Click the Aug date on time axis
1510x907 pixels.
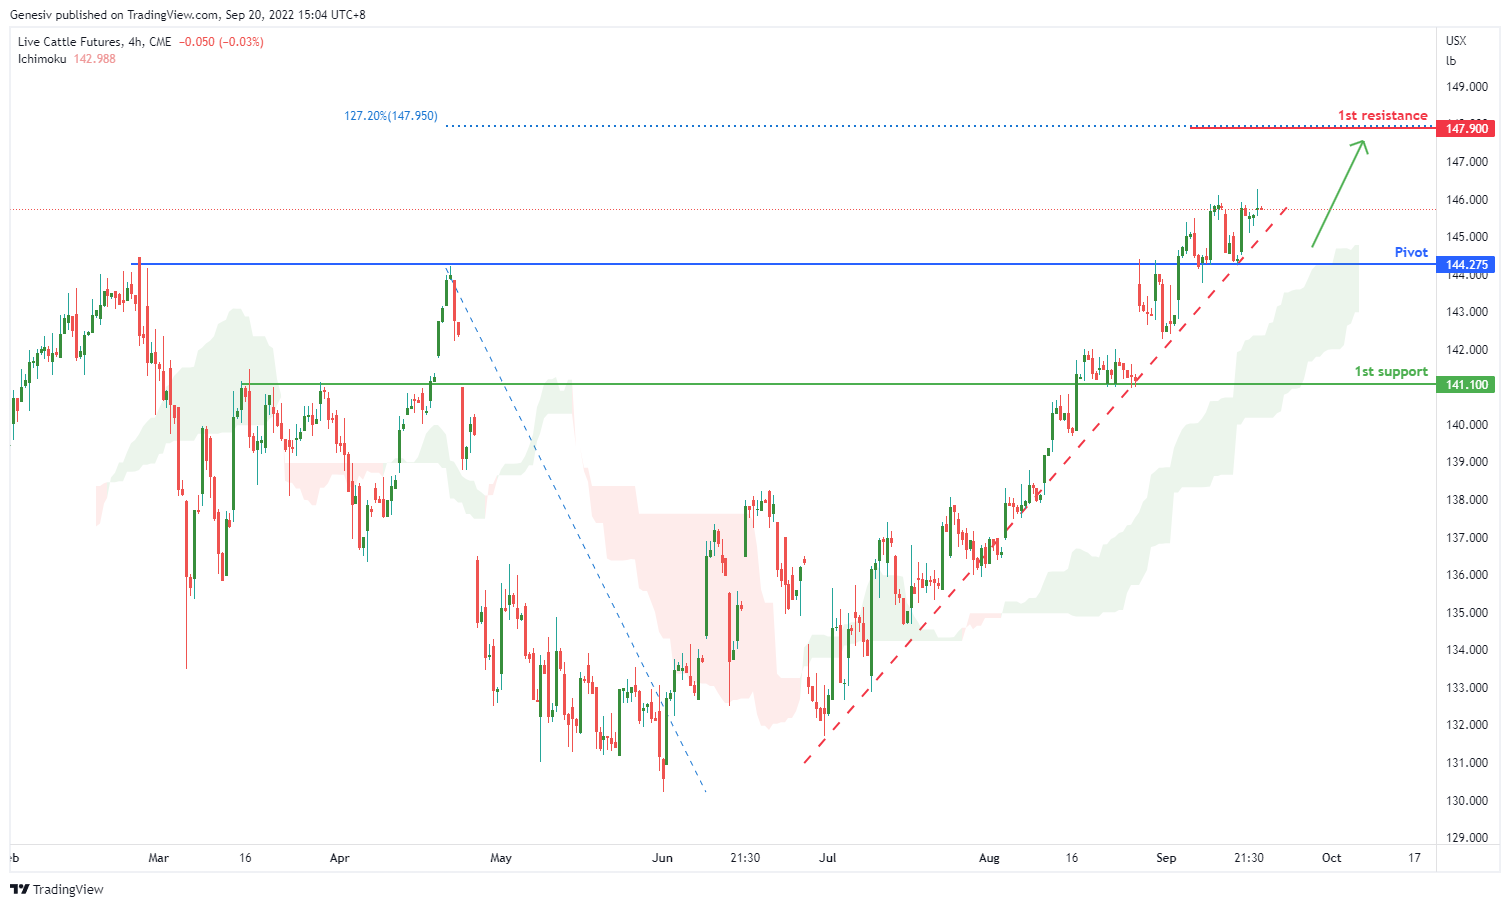(989, 858)
